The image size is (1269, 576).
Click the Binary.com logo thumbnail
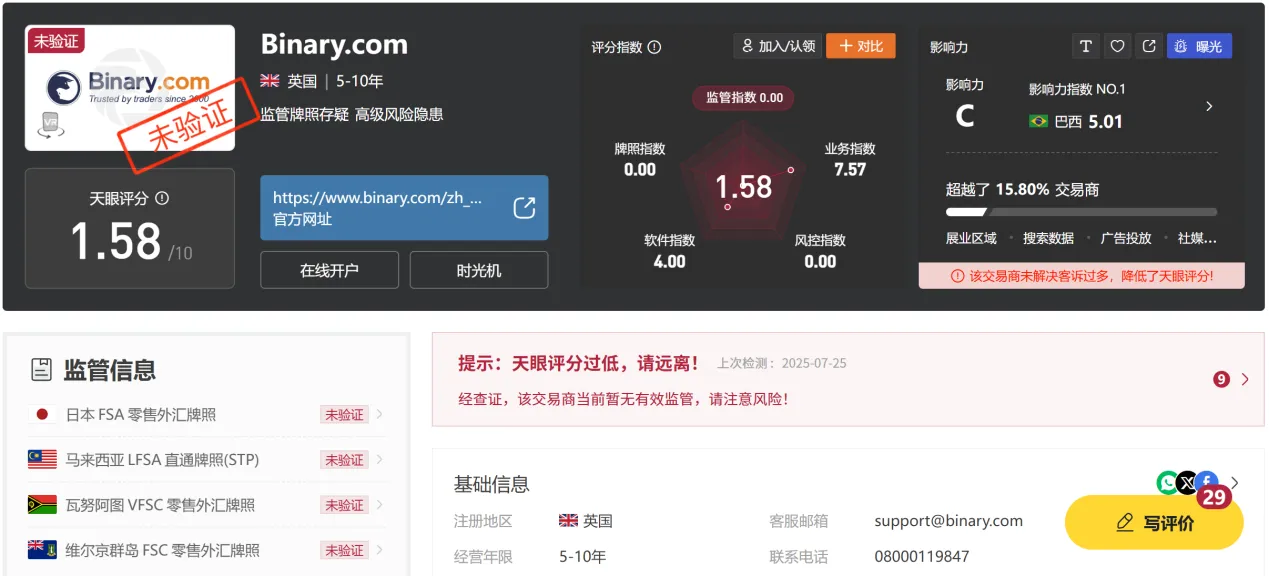point(130,88)
